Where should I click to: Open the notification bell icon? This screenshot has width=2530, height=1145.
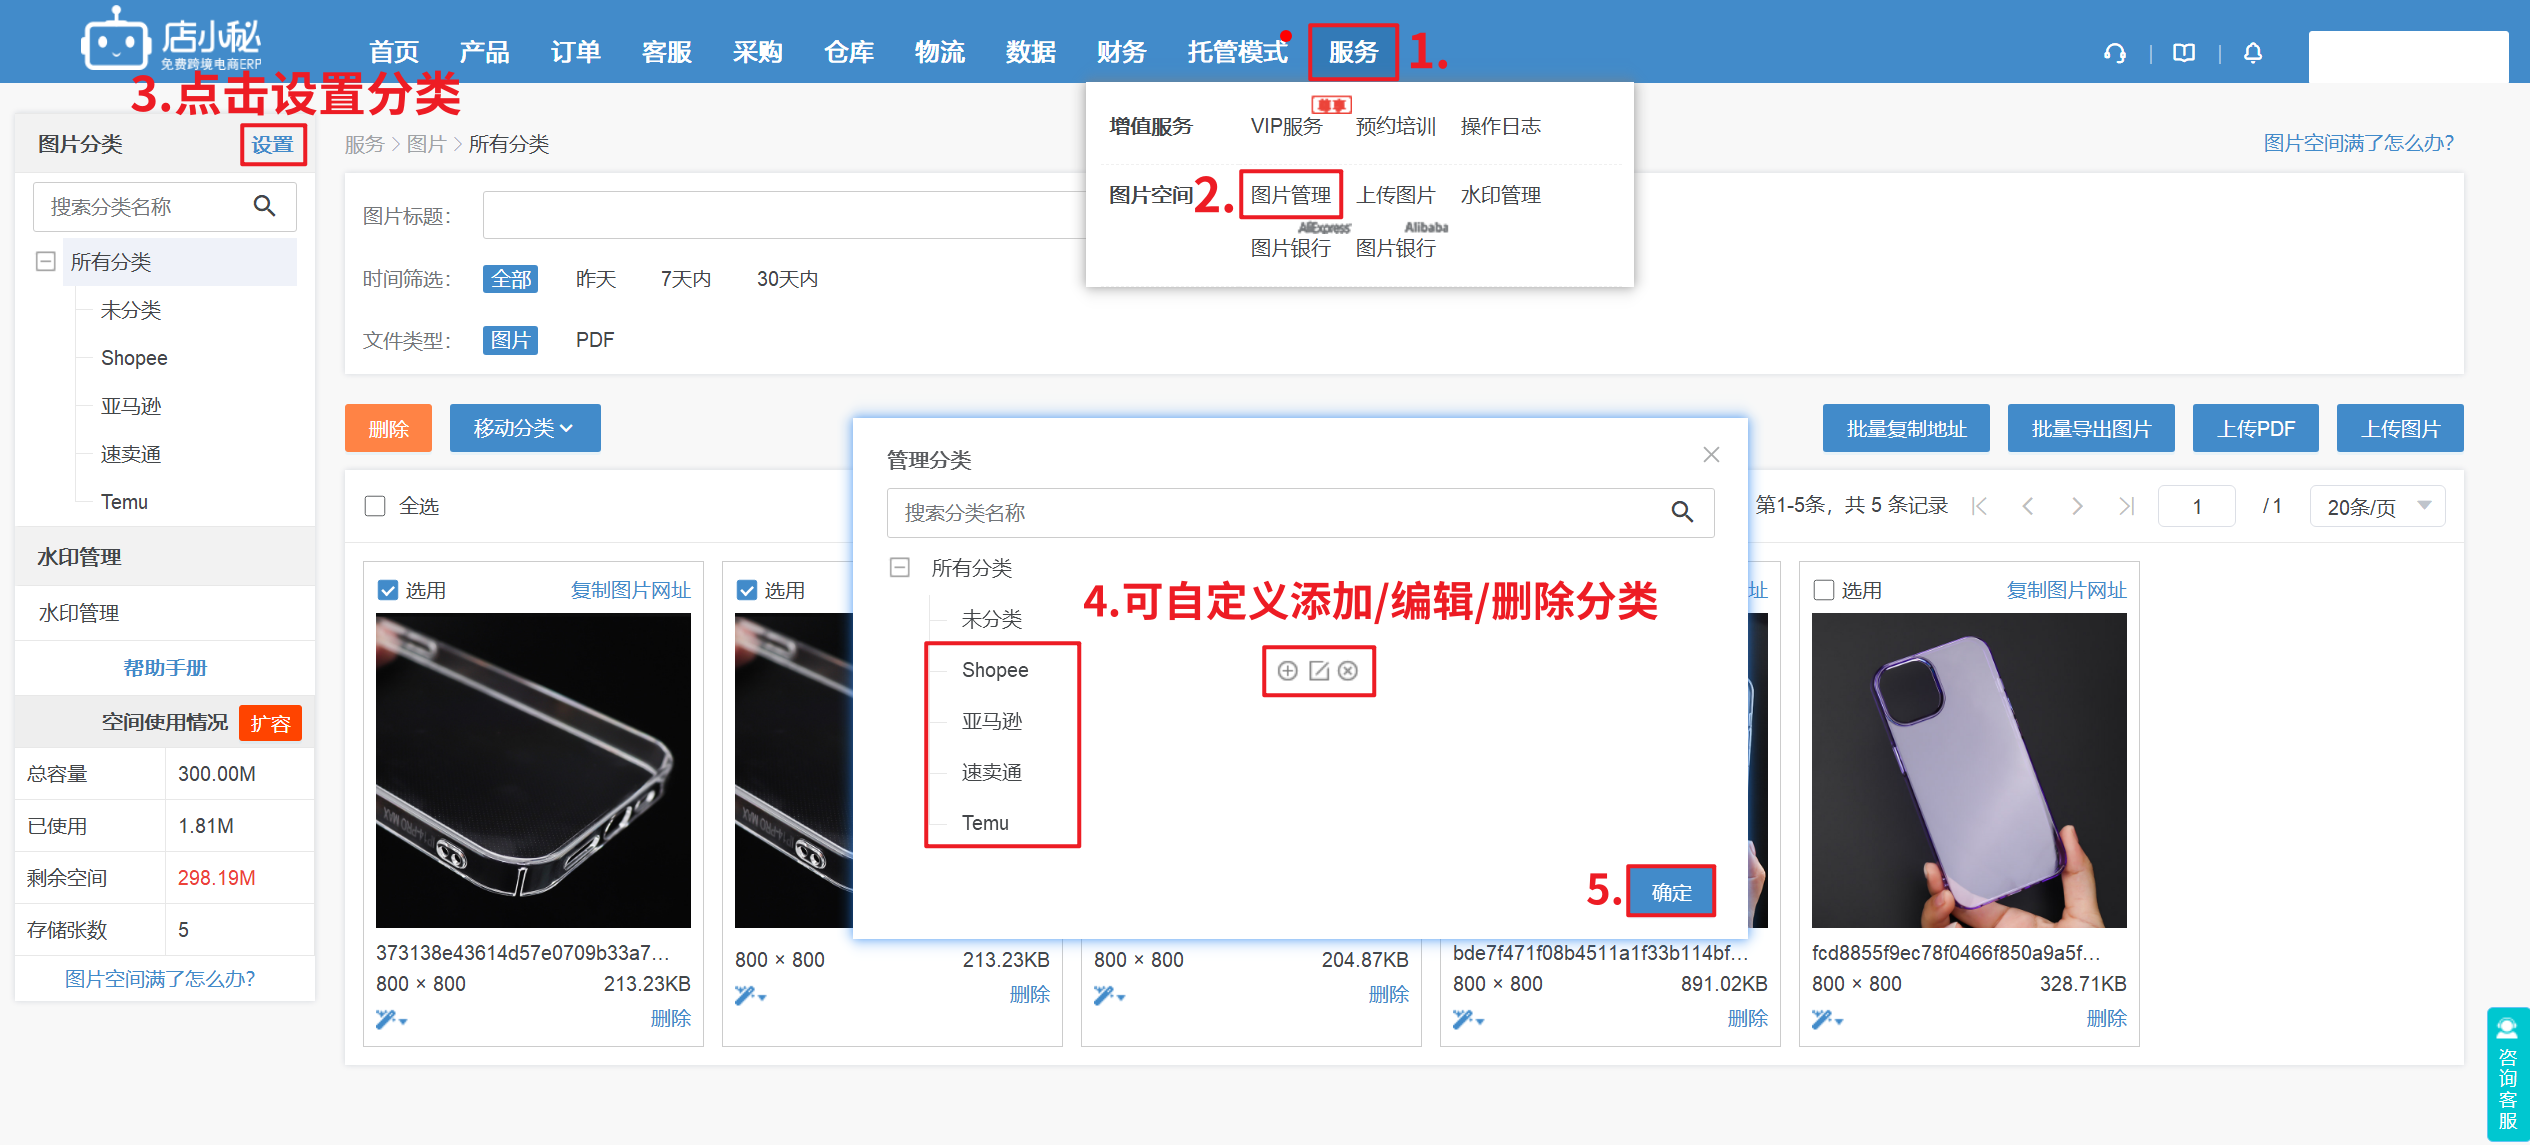coord(2252,53)
